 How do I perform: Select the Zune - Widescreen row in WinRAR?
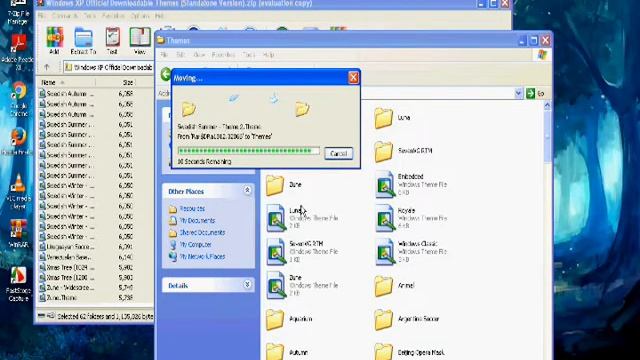[87, 288]
